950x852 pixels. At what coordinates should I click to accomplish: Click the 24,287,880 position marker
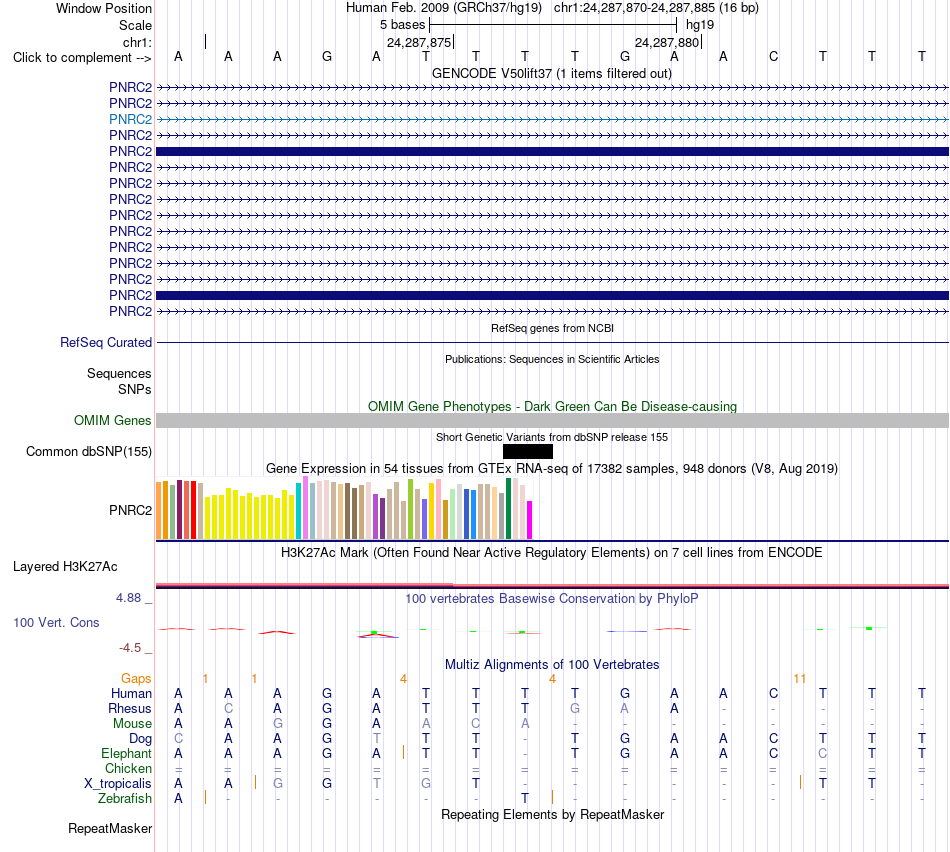pos(667,42)
